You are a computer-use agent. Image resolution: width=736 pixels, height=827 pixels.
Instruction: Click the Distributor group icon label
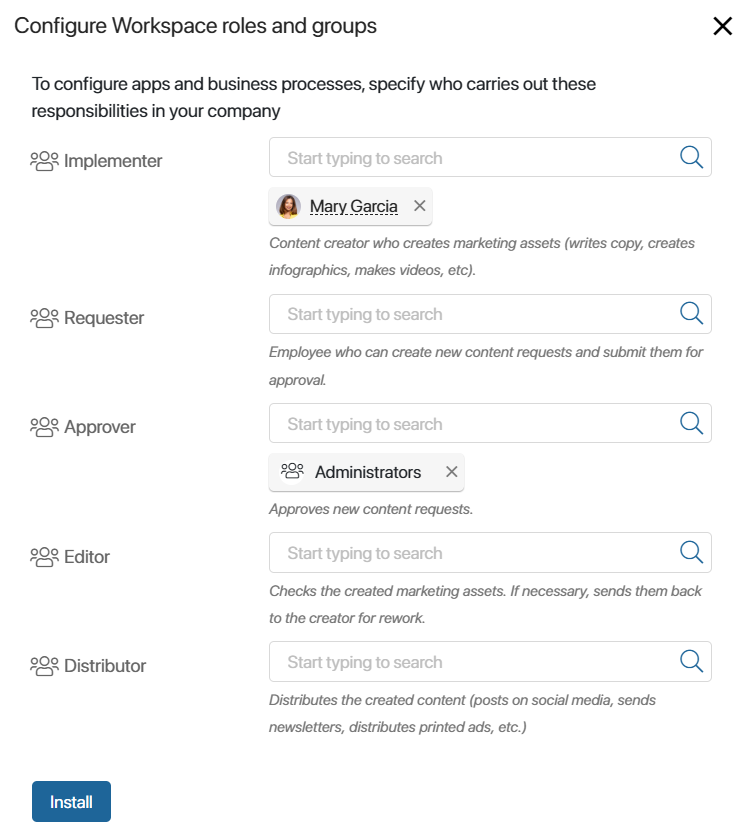44,666
